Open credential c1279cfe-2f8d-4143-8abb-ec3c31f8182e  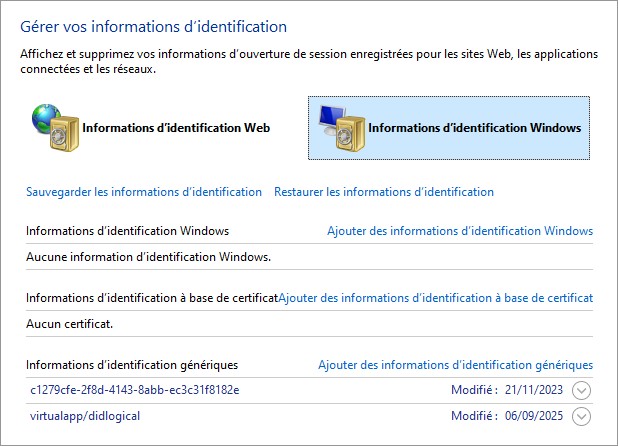(x=135, y=390)
